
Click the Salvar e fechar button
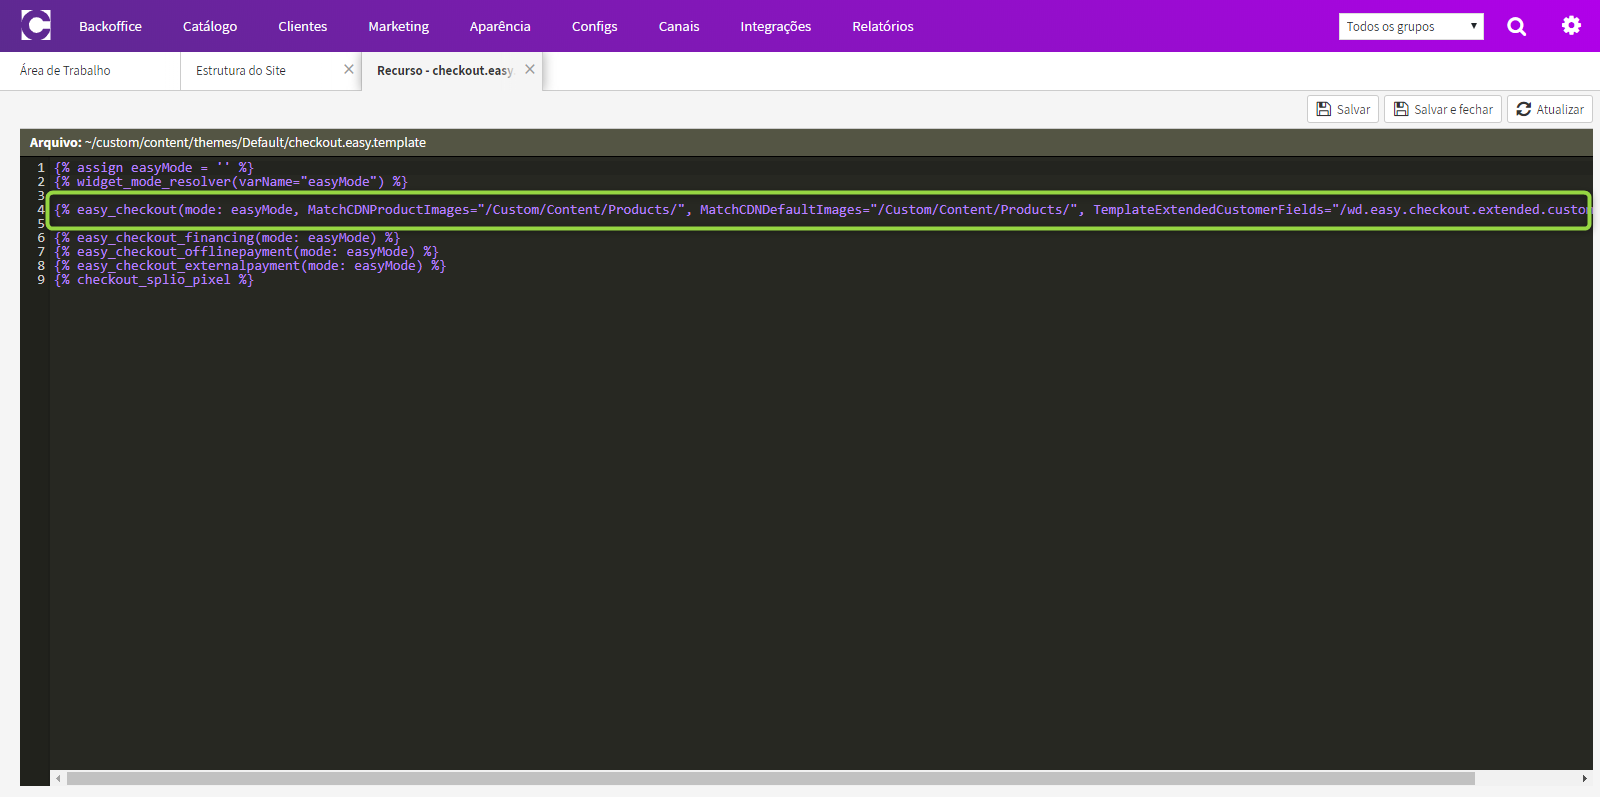coord(1443,109)
